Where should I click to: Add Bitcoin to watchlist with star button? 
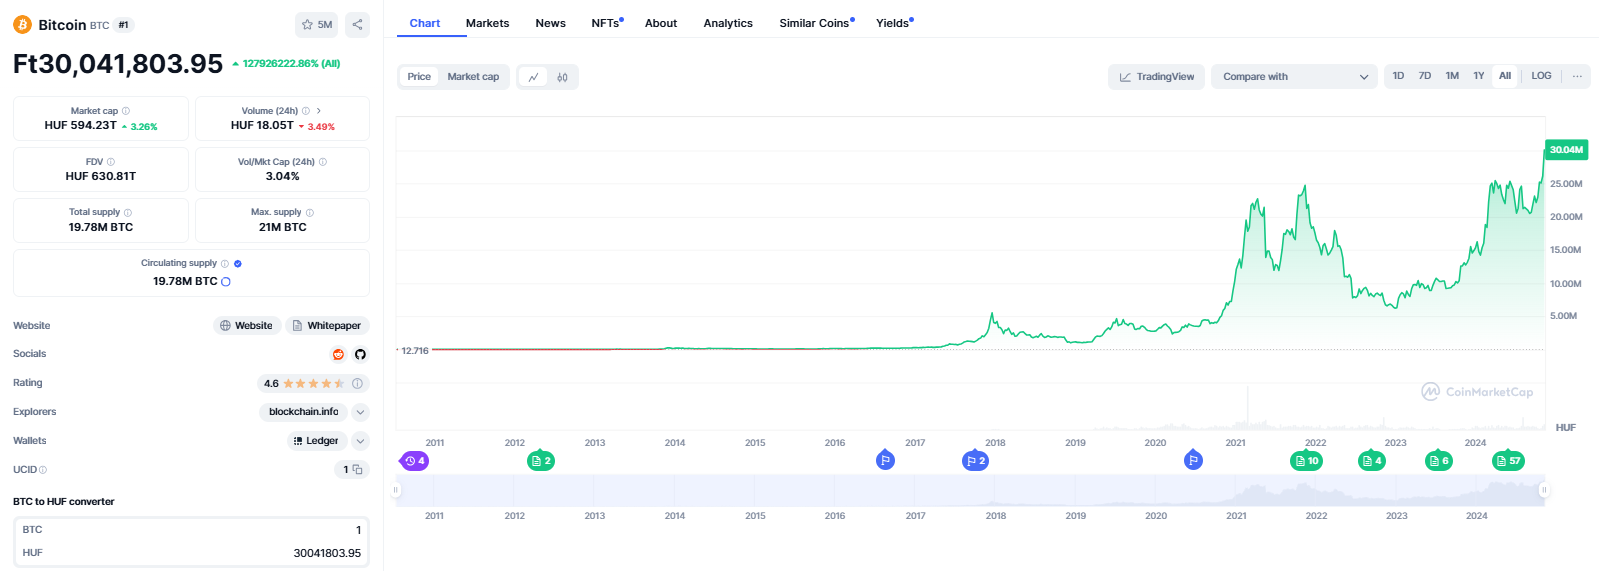[x=317, y=25]
